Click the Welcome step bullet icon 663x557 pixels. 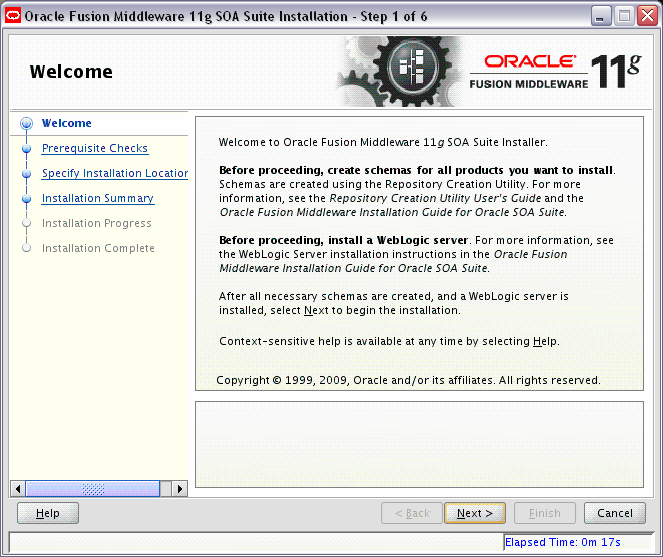pos(27,123)
